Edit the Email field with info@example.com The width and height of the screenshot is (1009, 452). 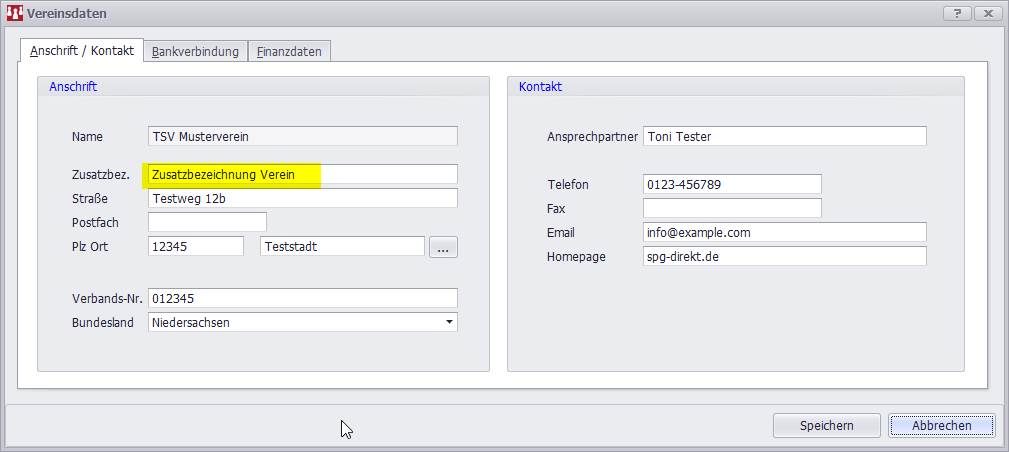click(784, 232)
